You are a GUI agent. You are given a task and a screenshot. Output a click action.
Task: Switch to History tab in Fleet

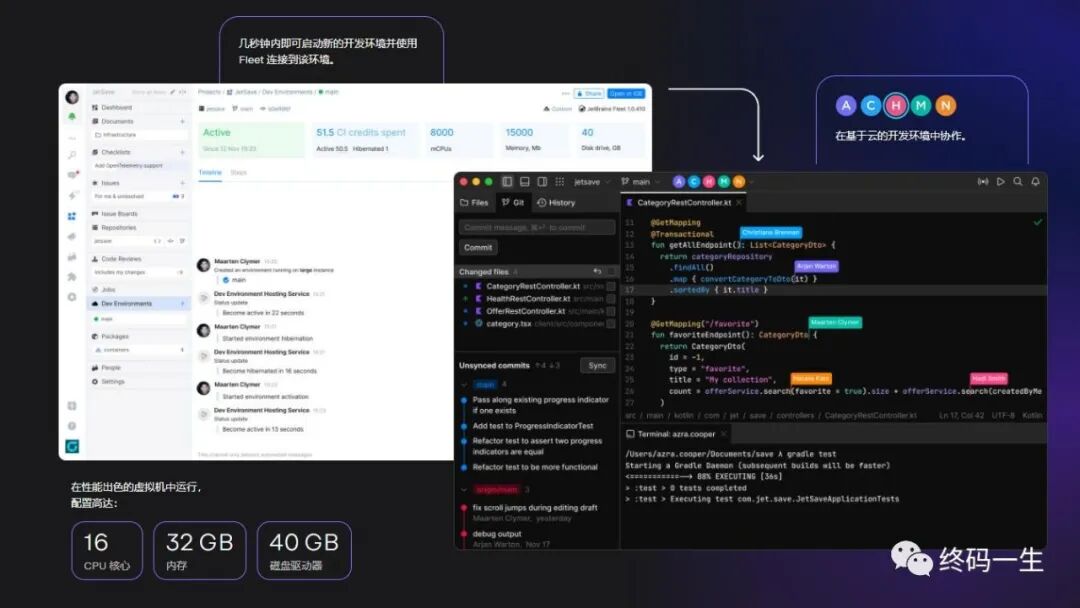[556, 202]
